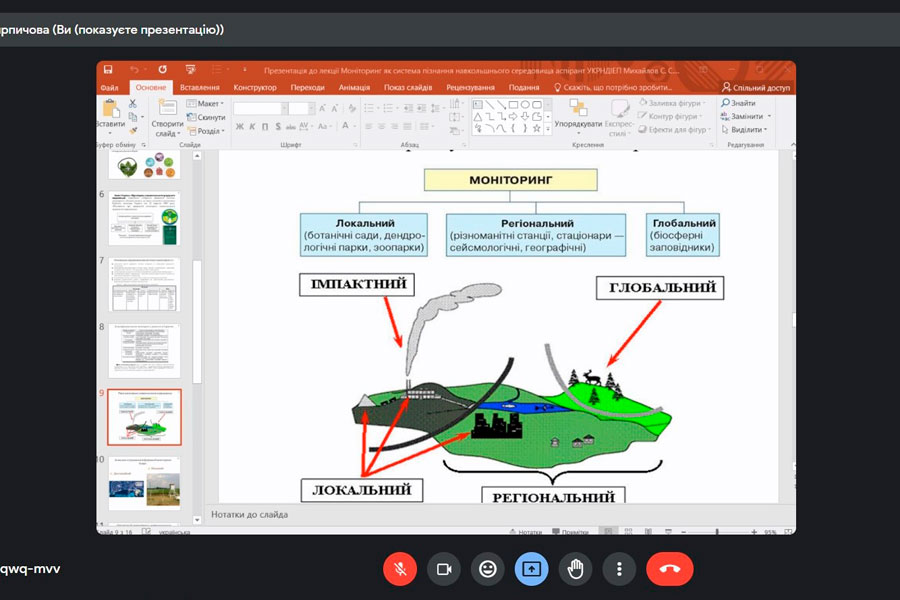900x600 pixels.
Task: Open more options three-dot menu
Action: [620, 569]
